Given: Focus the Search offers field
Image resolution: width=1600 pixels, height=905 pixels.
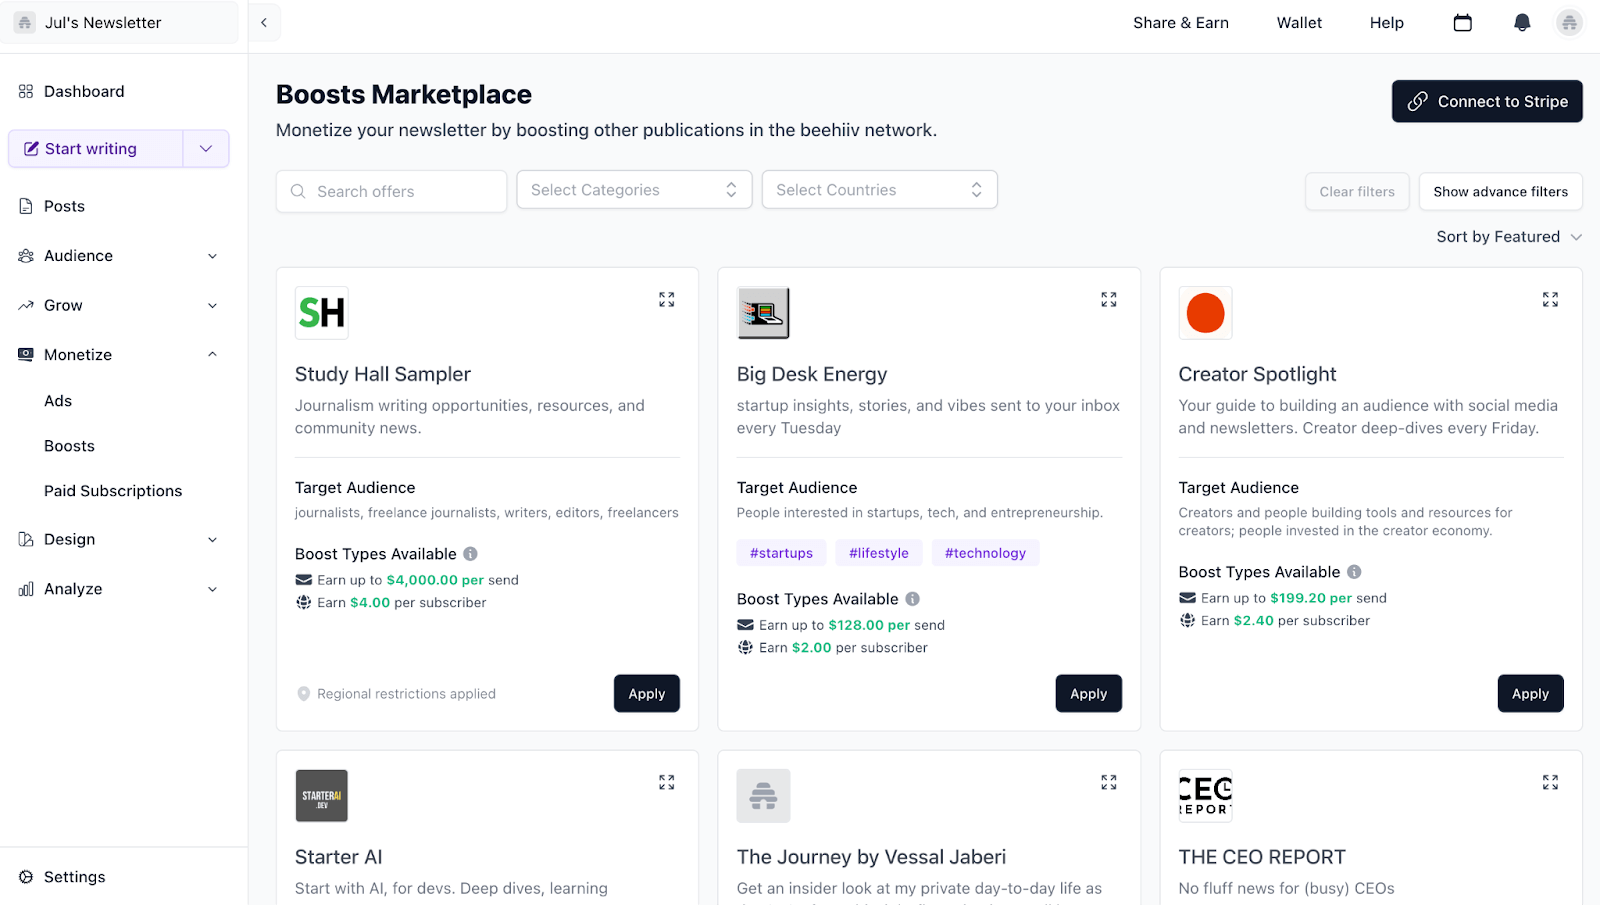Looking at the screenshot, I should (391, 191).
